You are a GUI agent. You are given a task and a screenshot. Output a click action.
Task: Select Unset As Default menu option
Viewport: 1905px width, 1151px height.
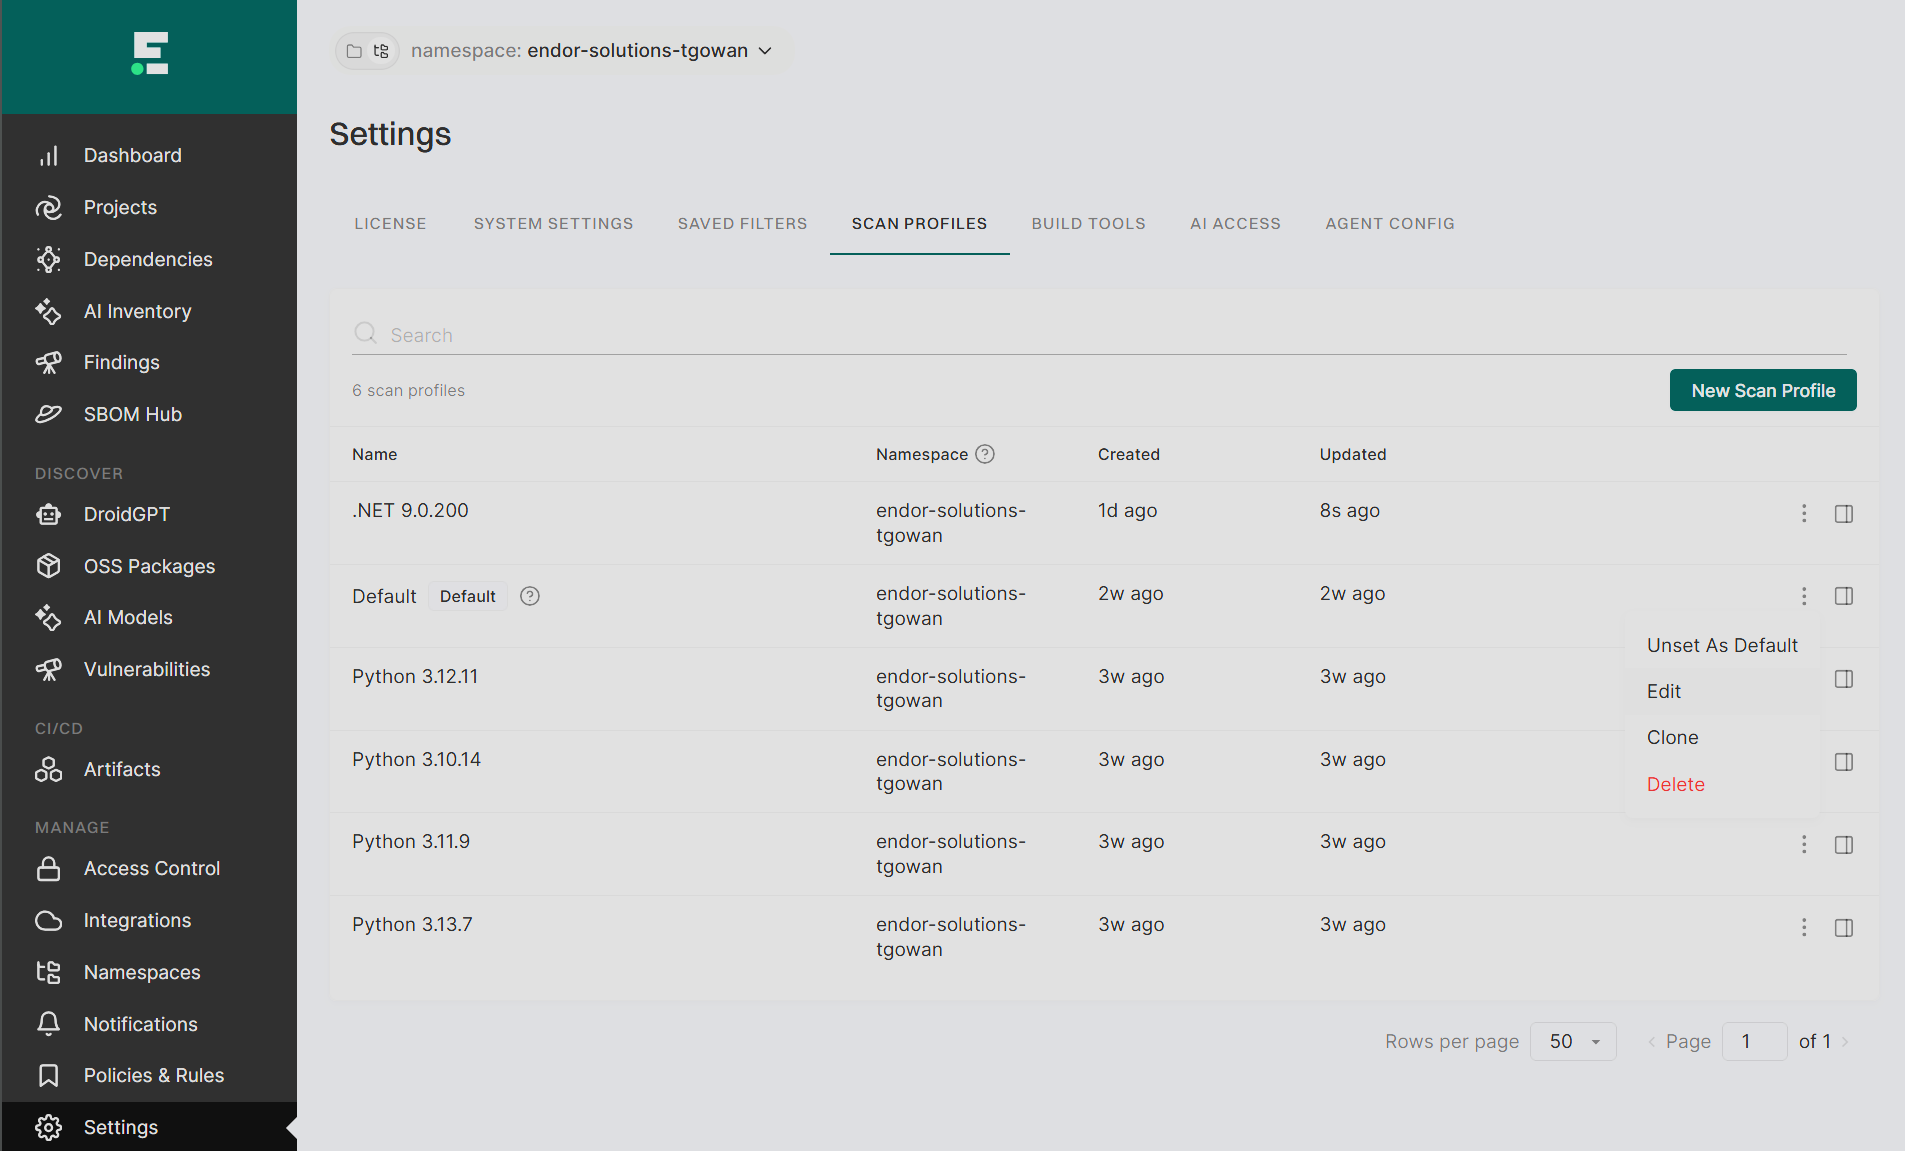(x=1722, y=645)
